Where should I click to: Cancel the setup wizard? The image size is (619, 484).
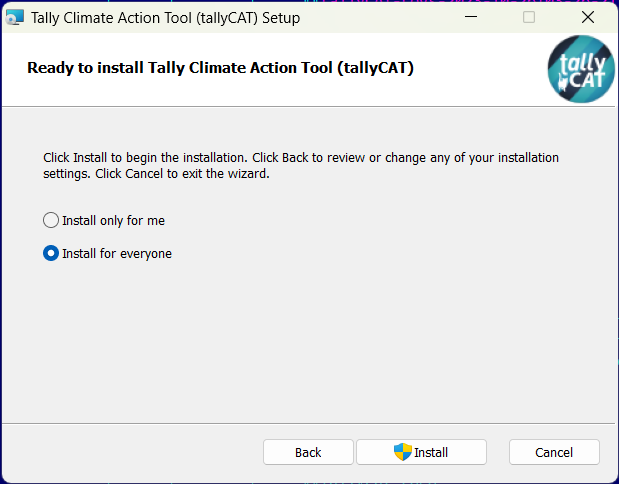554,452
